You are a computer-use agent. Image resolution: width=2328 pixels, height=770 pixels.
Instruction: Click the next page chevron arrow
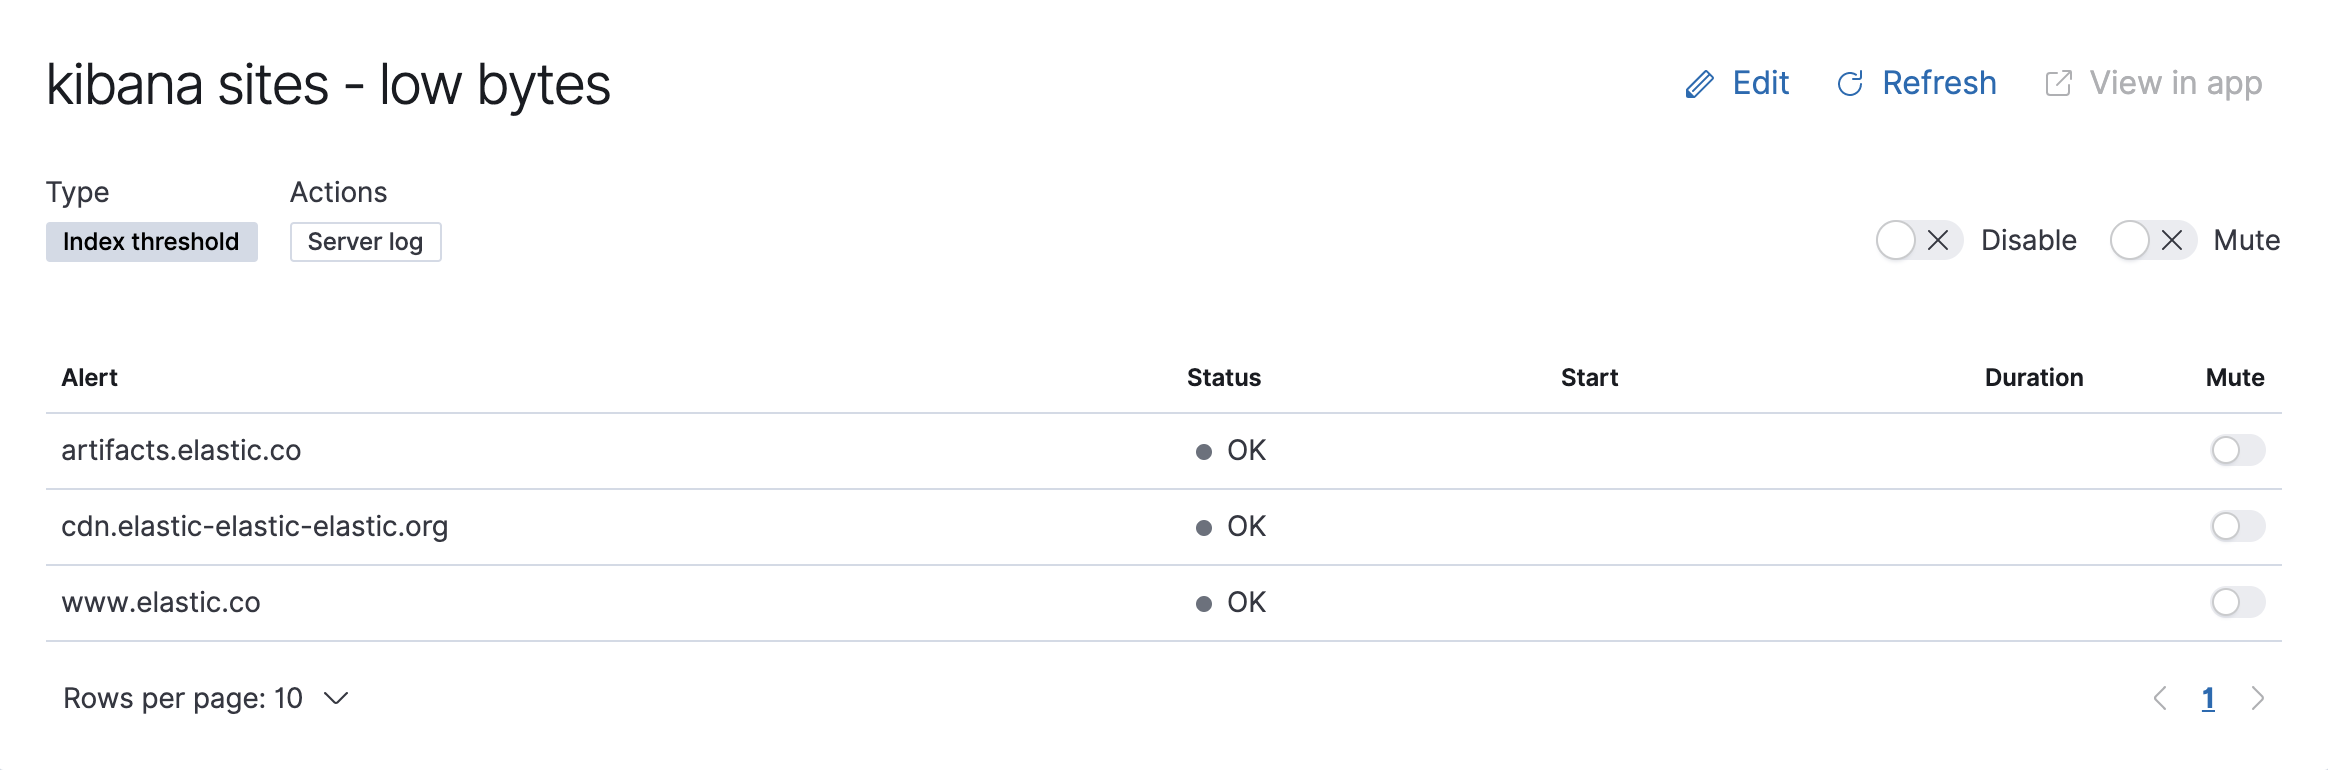pos(2258,698)
